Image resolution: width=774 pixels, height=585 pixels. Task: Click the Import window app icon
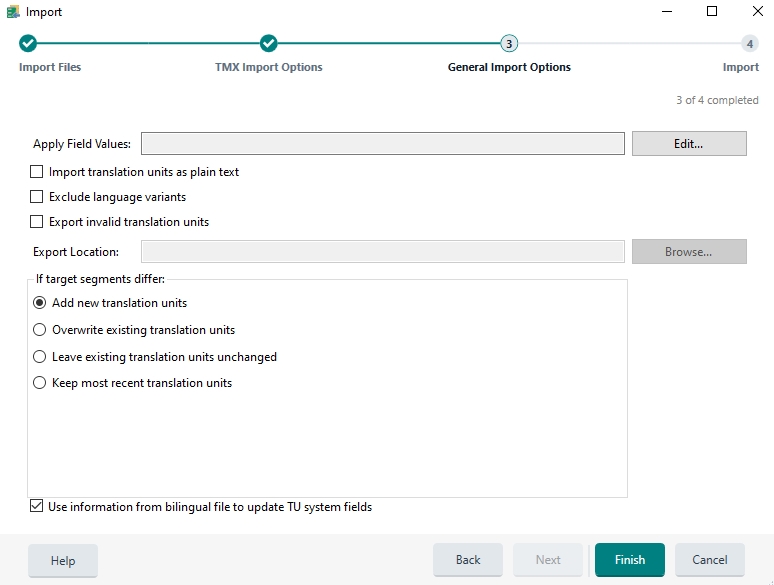(x=13, y=12)
